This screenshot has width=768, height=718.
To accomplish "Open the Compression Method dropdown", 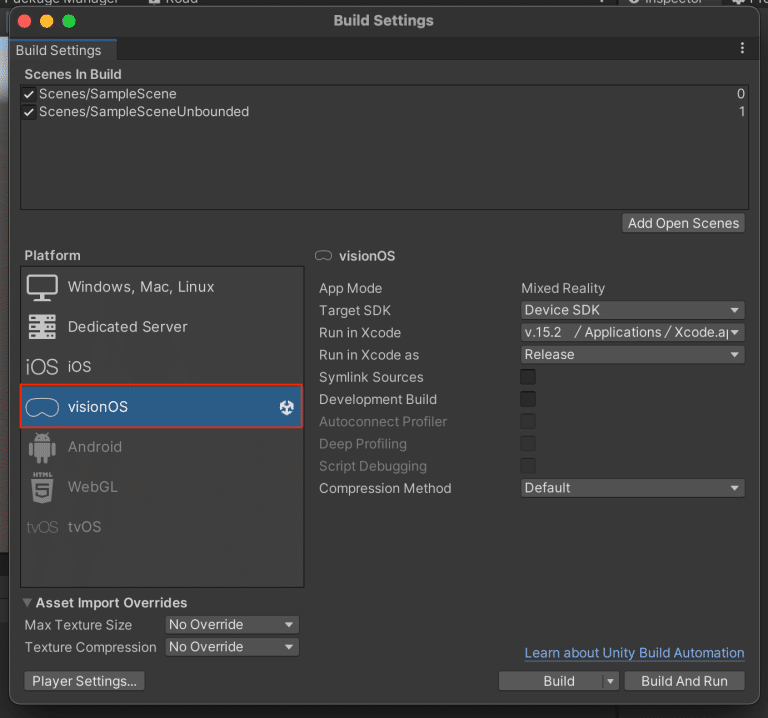I will click(632, 488).
